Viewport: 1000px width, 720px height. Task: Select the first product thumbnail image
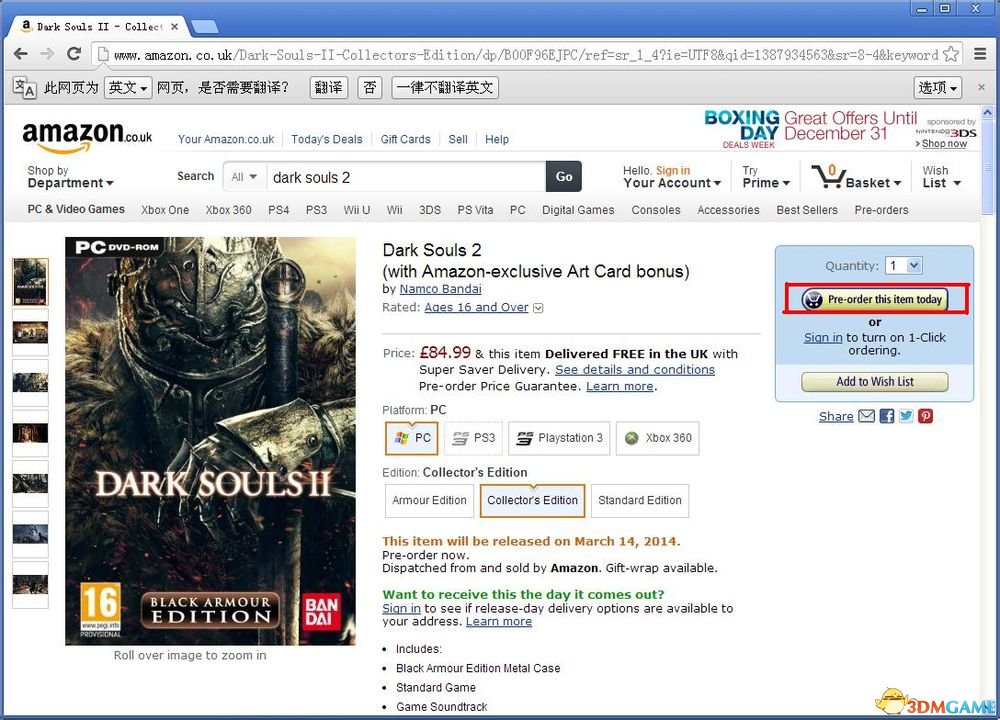(x=30, y=282)
